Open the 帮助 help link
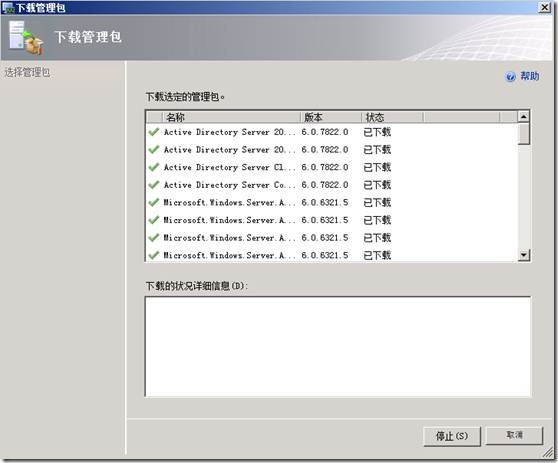 (530, 76)
